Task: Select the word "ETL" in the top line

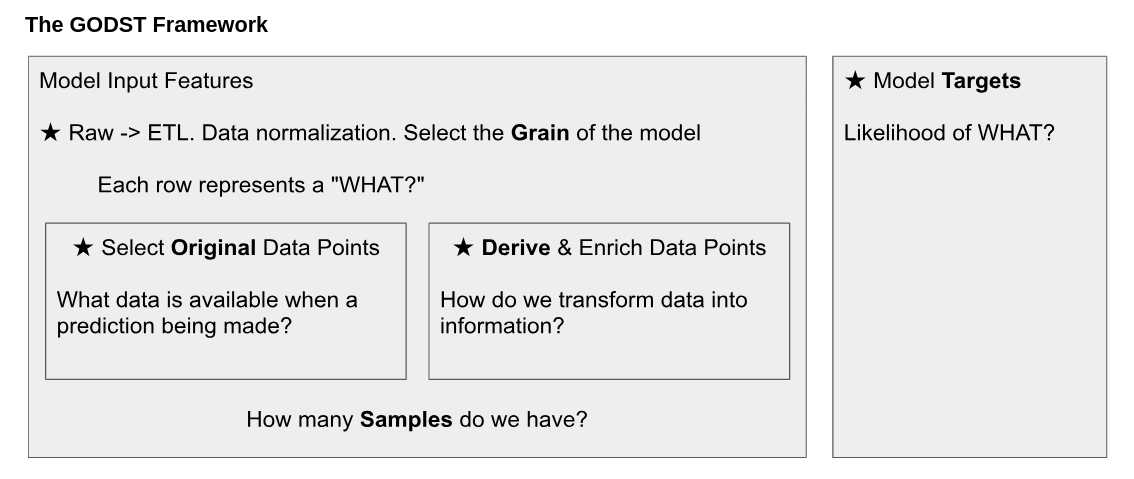Action: [x=168, y=133]
